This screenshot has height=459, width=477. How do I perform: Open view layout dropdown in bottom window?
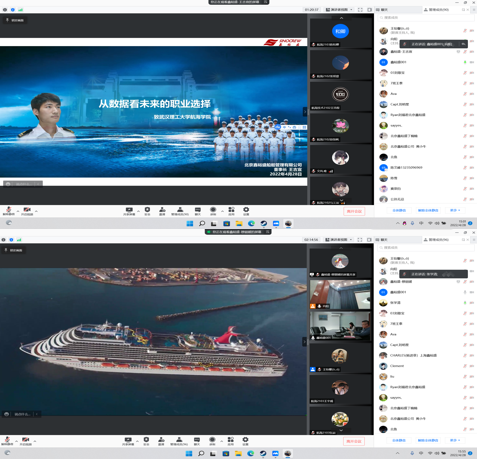pos(338,240)
